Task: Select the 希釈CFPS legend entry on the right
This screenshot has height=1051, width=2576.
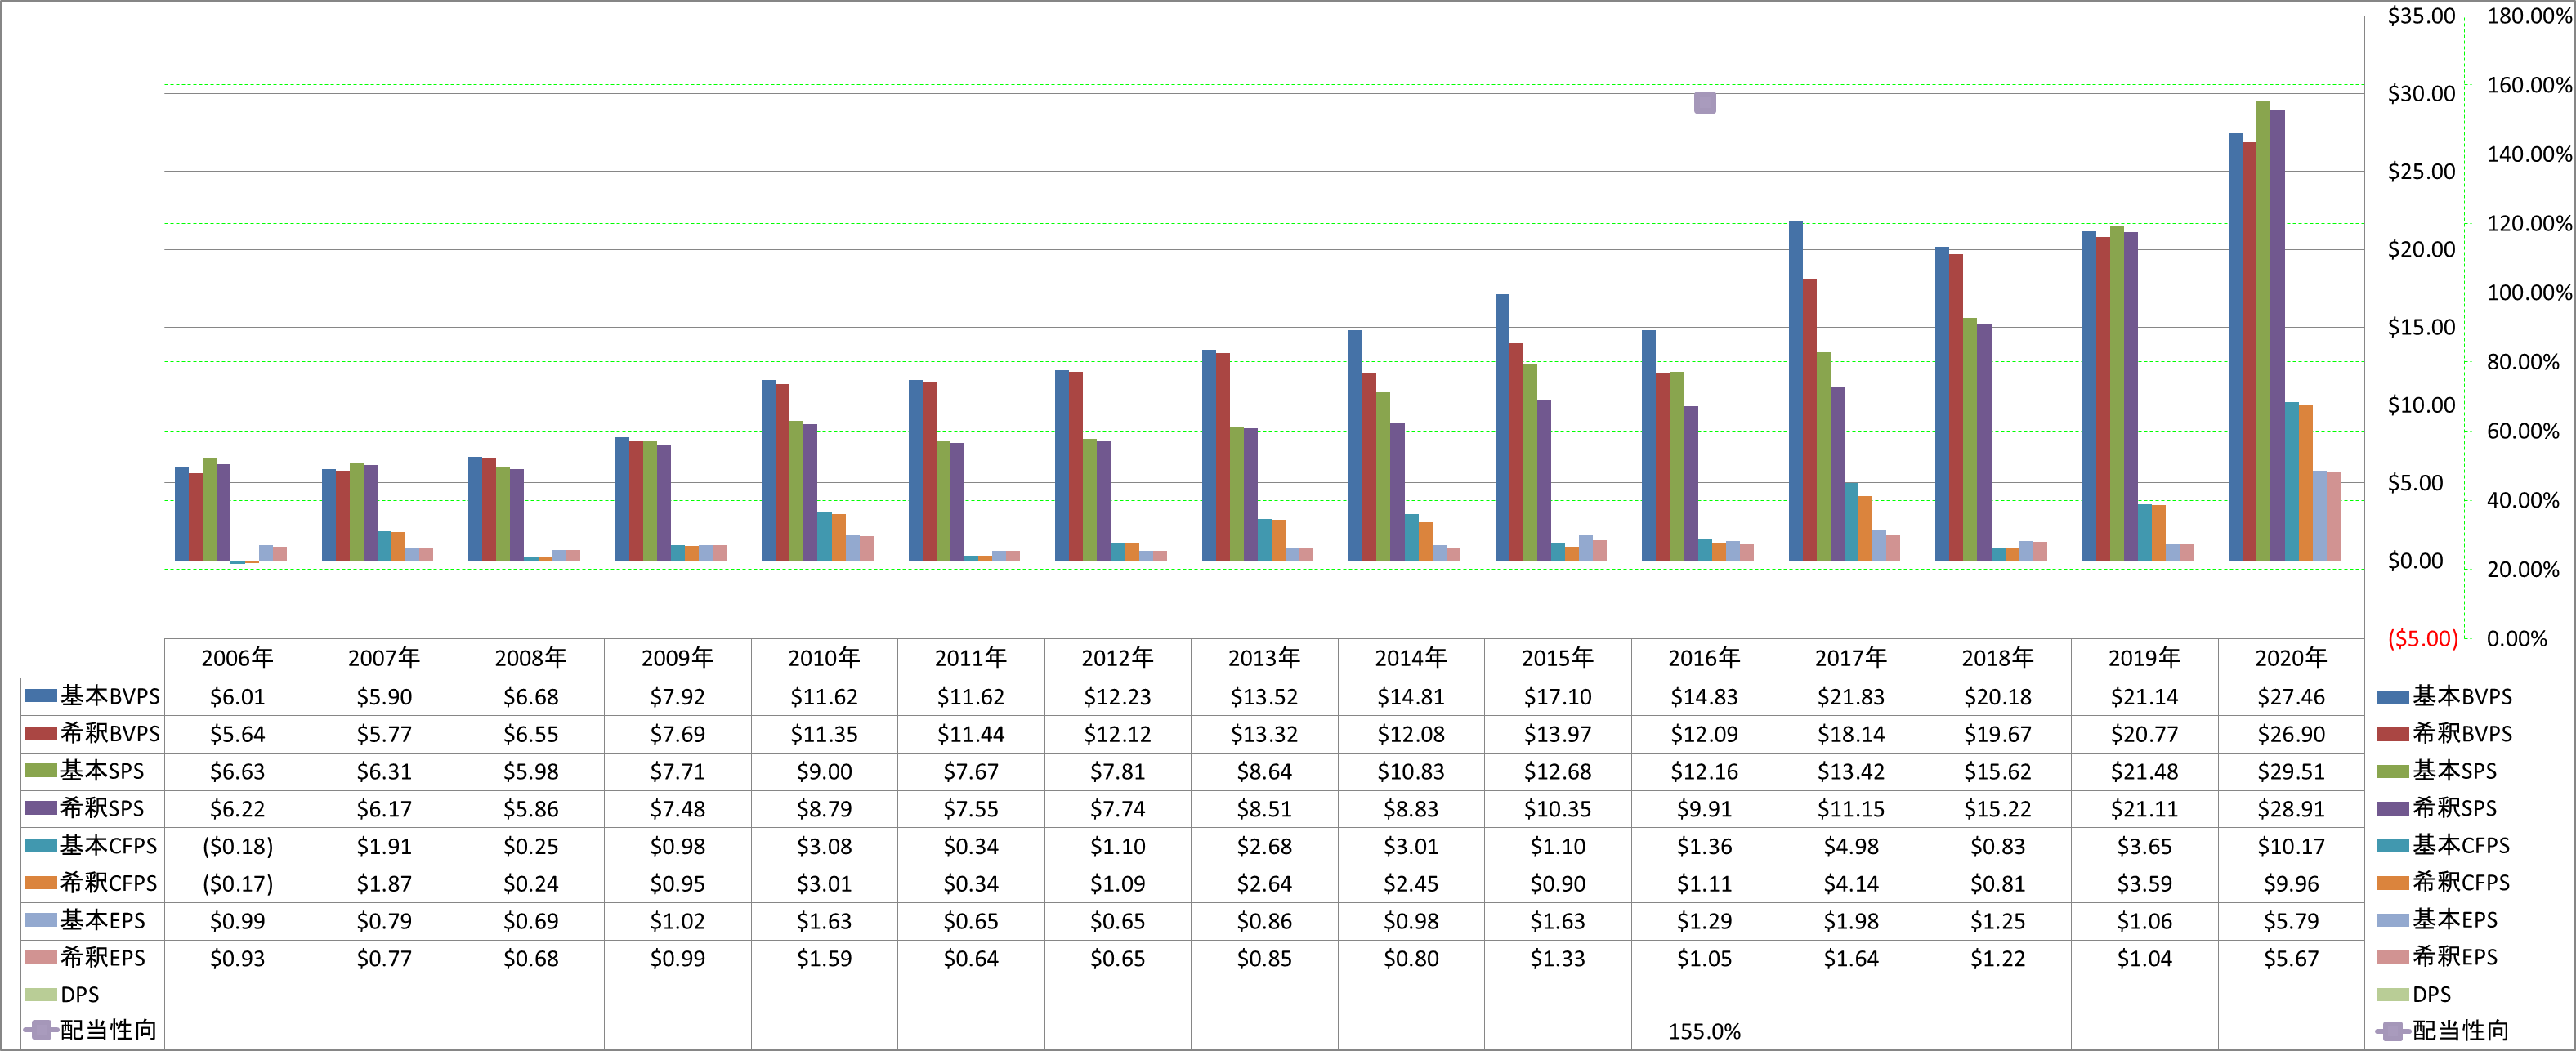Action: pyautogui.click(x=2444, y=882)
